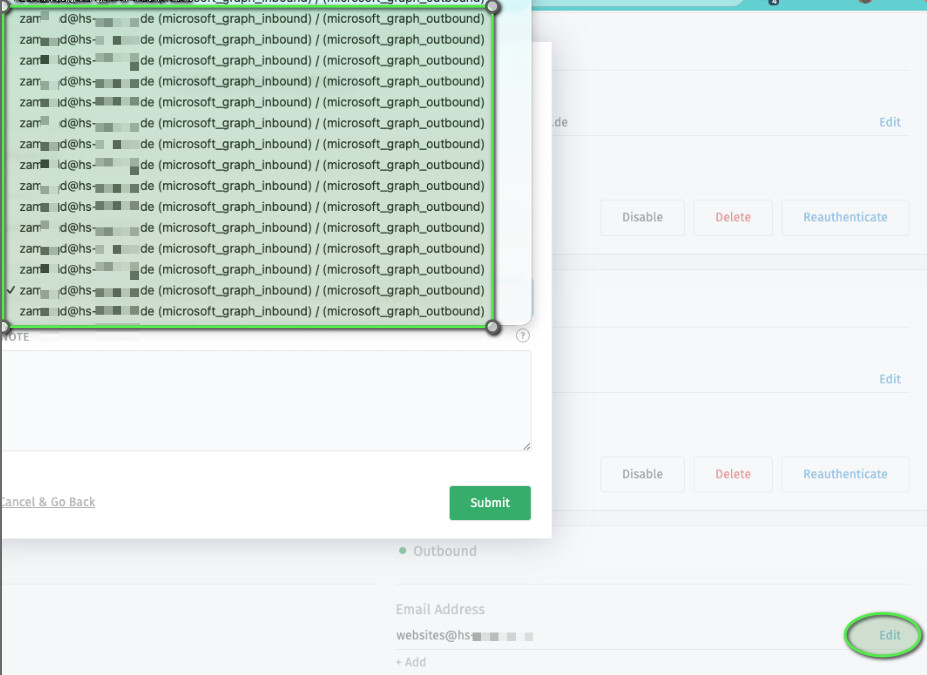Click inside the Note text area
Viewport: 927px width, 675px height.
(265, 400)
